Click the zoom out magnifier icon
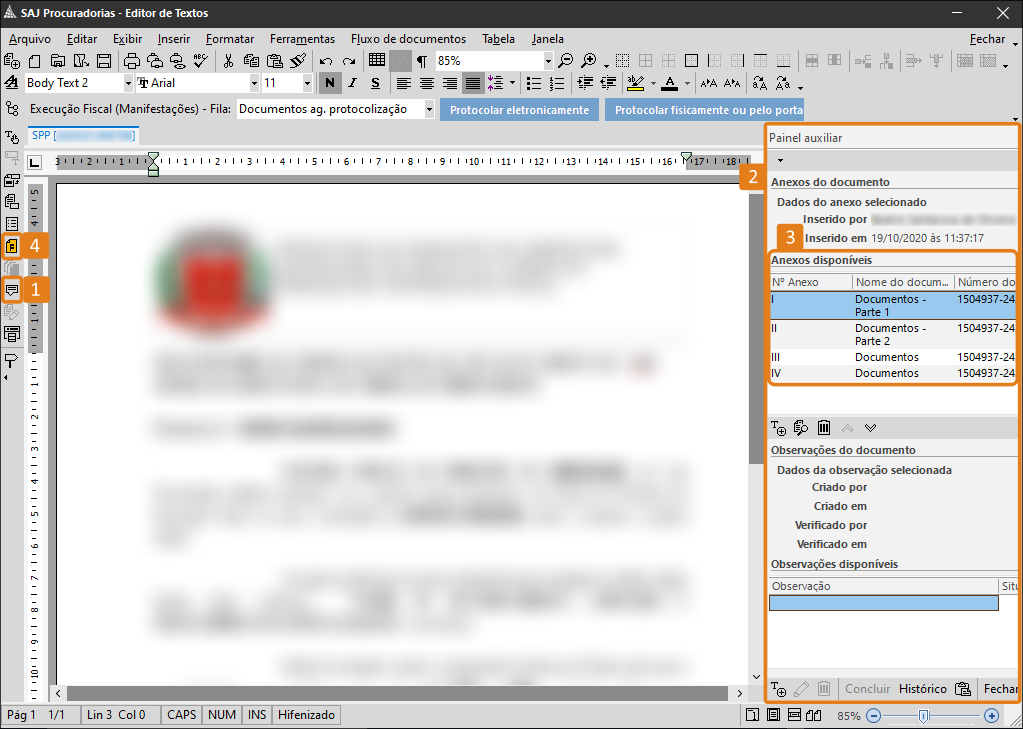 [x=566, y=61]
